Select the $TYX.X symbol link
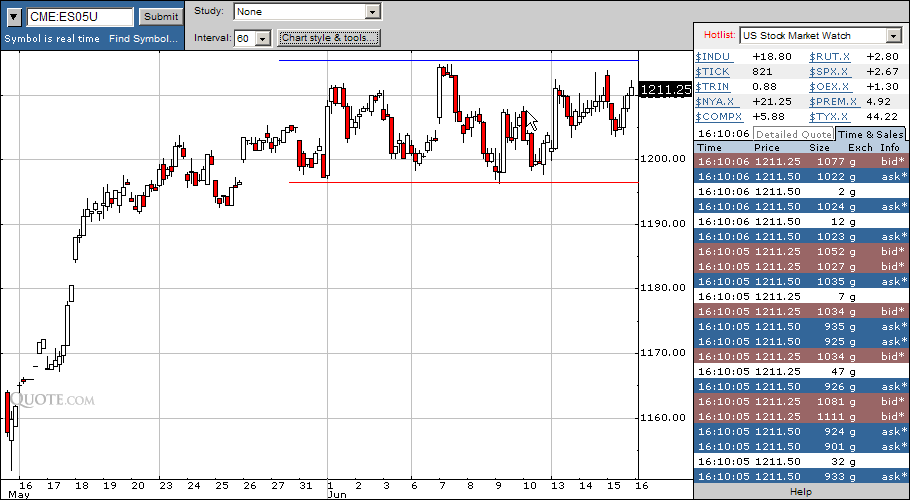 point(830,116)
